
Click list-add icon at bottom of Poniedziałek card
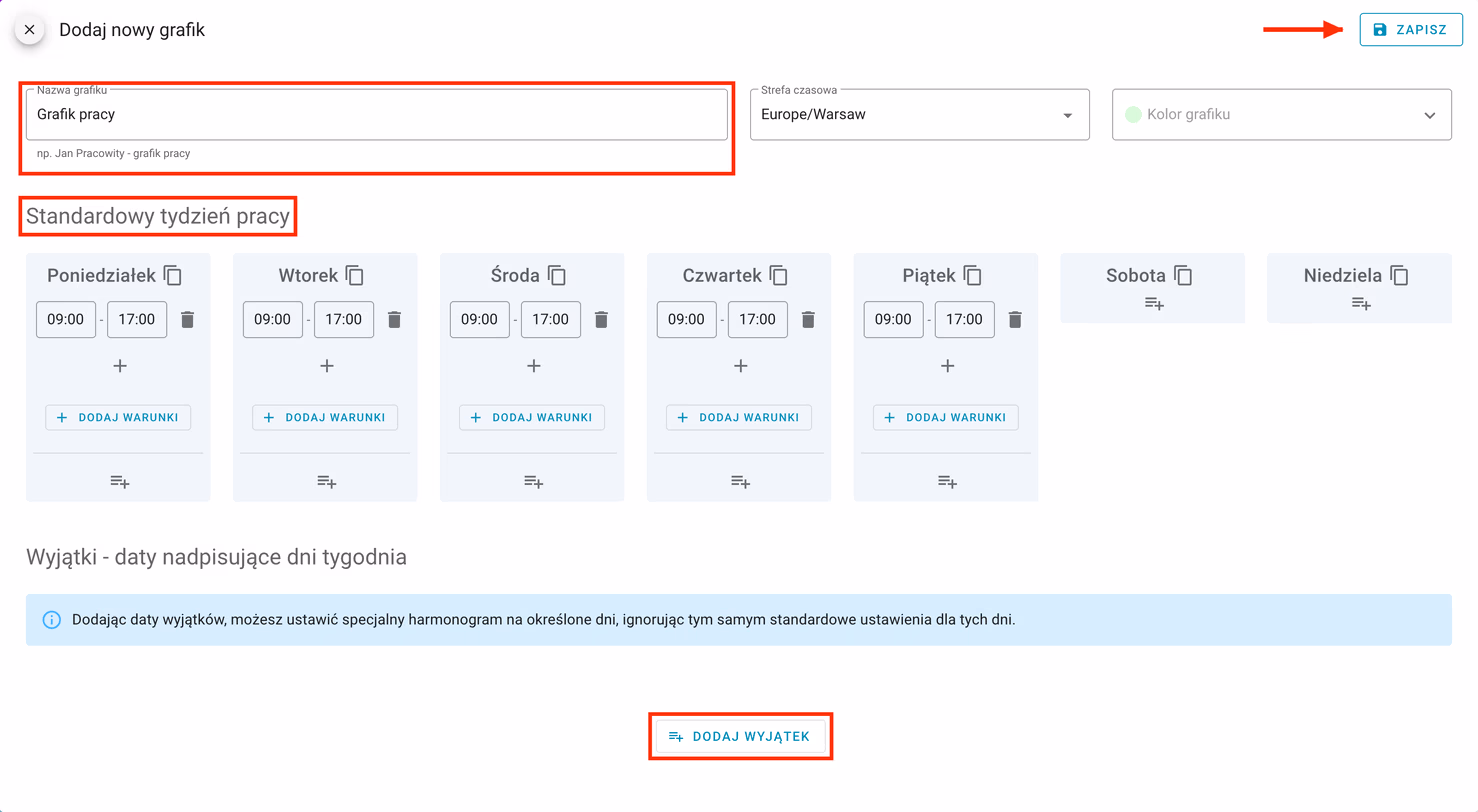[120, 482]
